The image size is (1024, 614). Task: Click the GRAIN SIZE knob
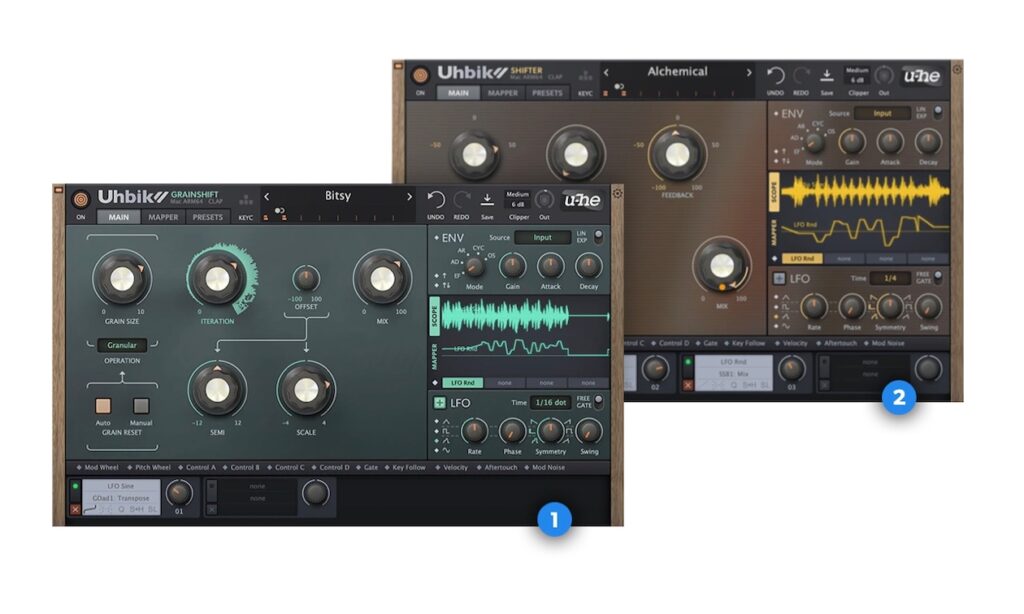(122, 277)
